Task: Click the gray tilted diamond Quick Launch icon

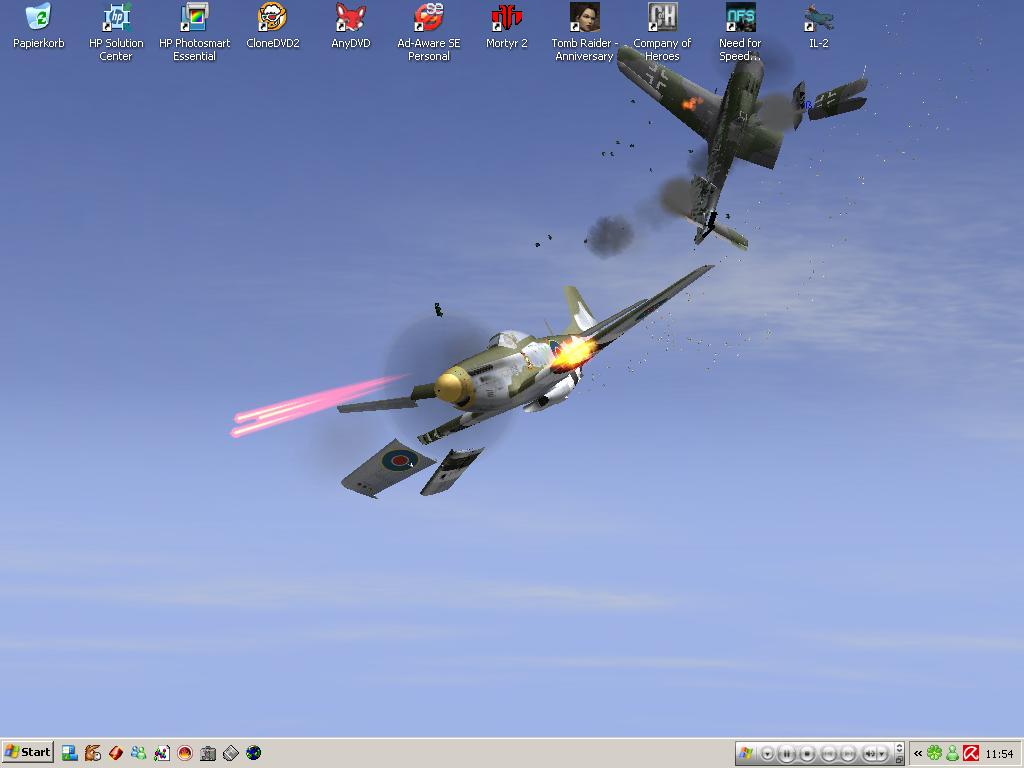Action: [x=231, y=753]
